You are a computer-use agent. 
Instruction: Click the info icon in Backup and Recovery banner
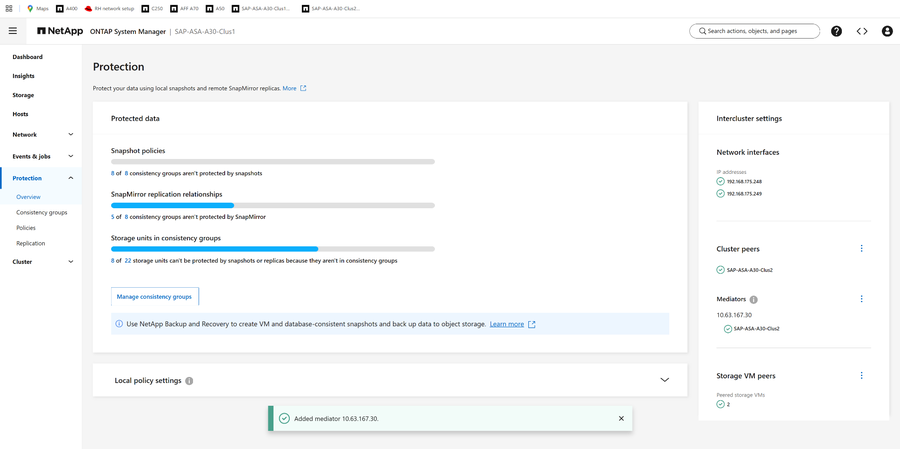(119, 324)
